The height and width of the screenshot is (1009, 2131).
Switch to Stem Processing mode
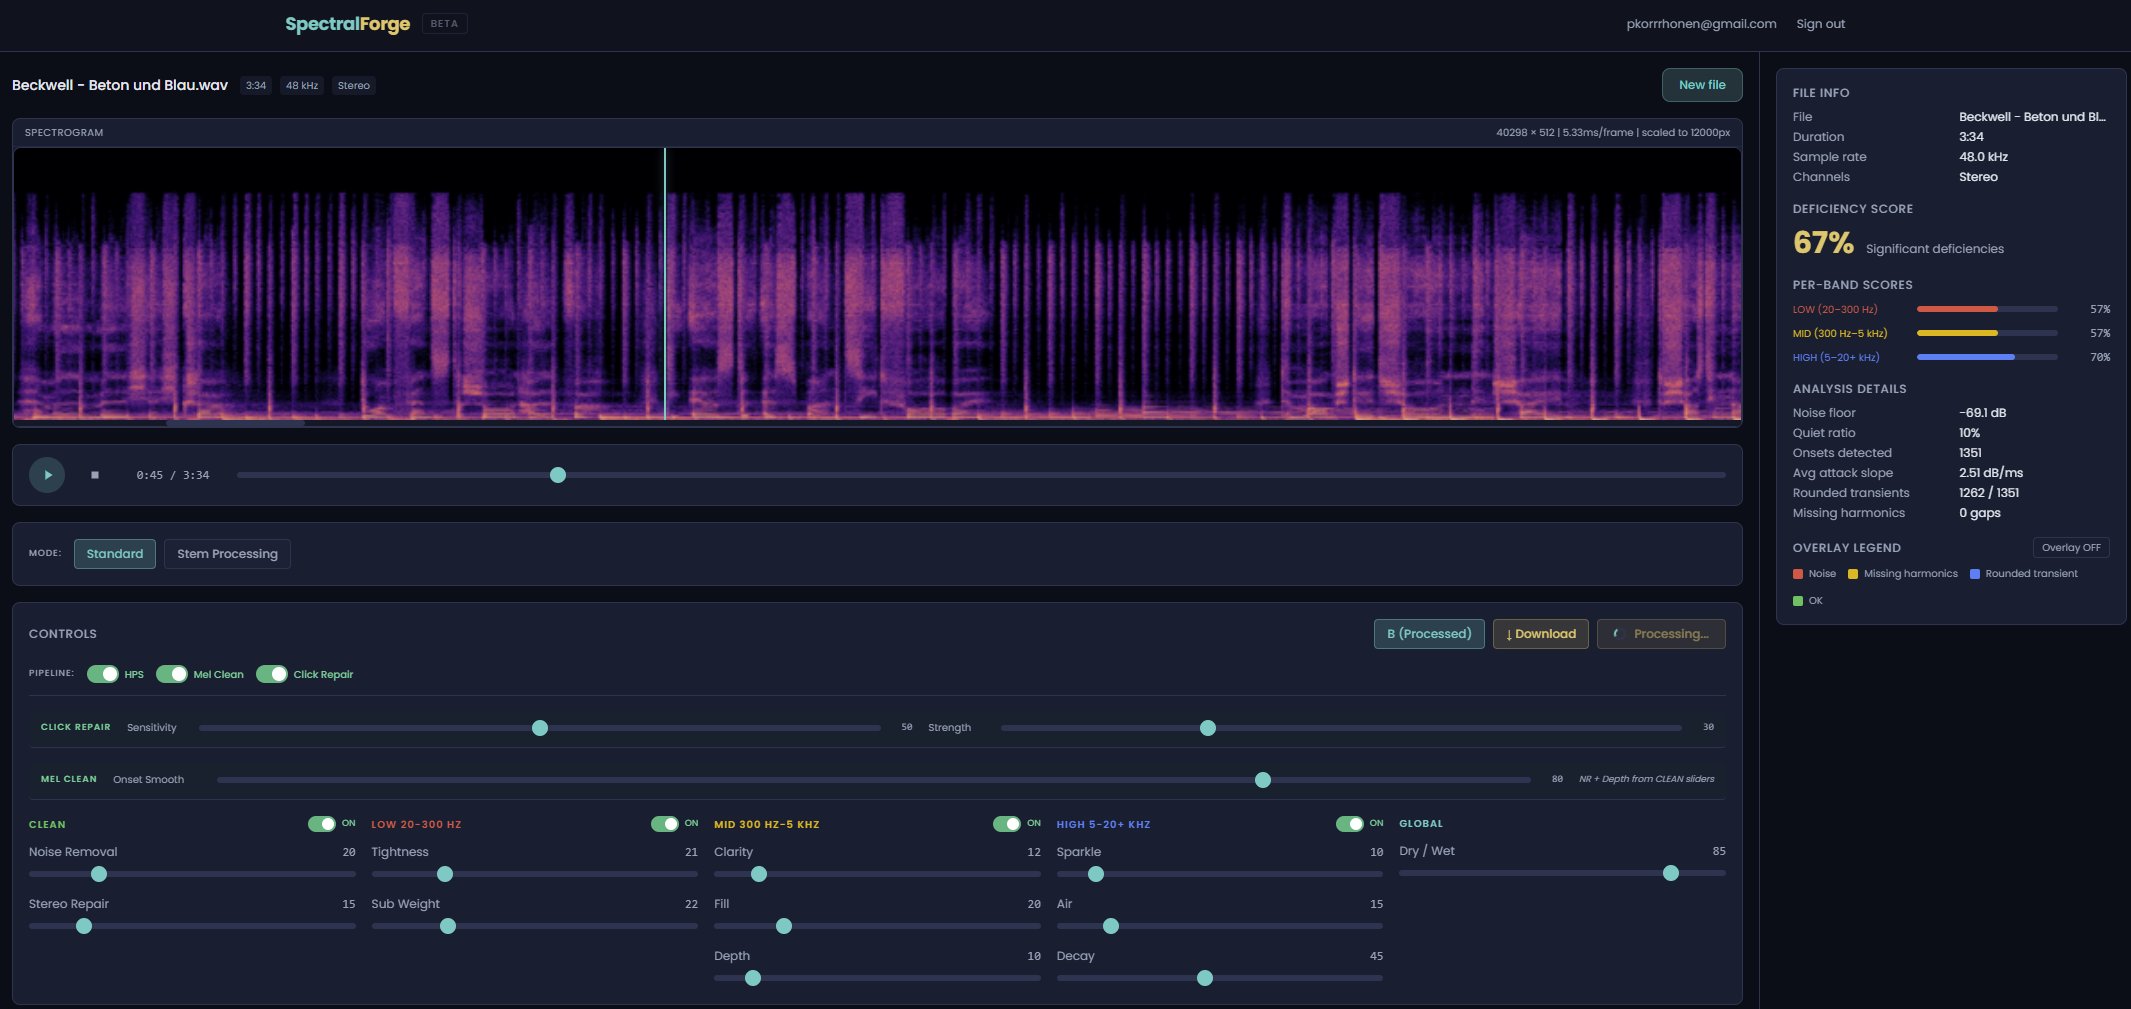[227, 553]
